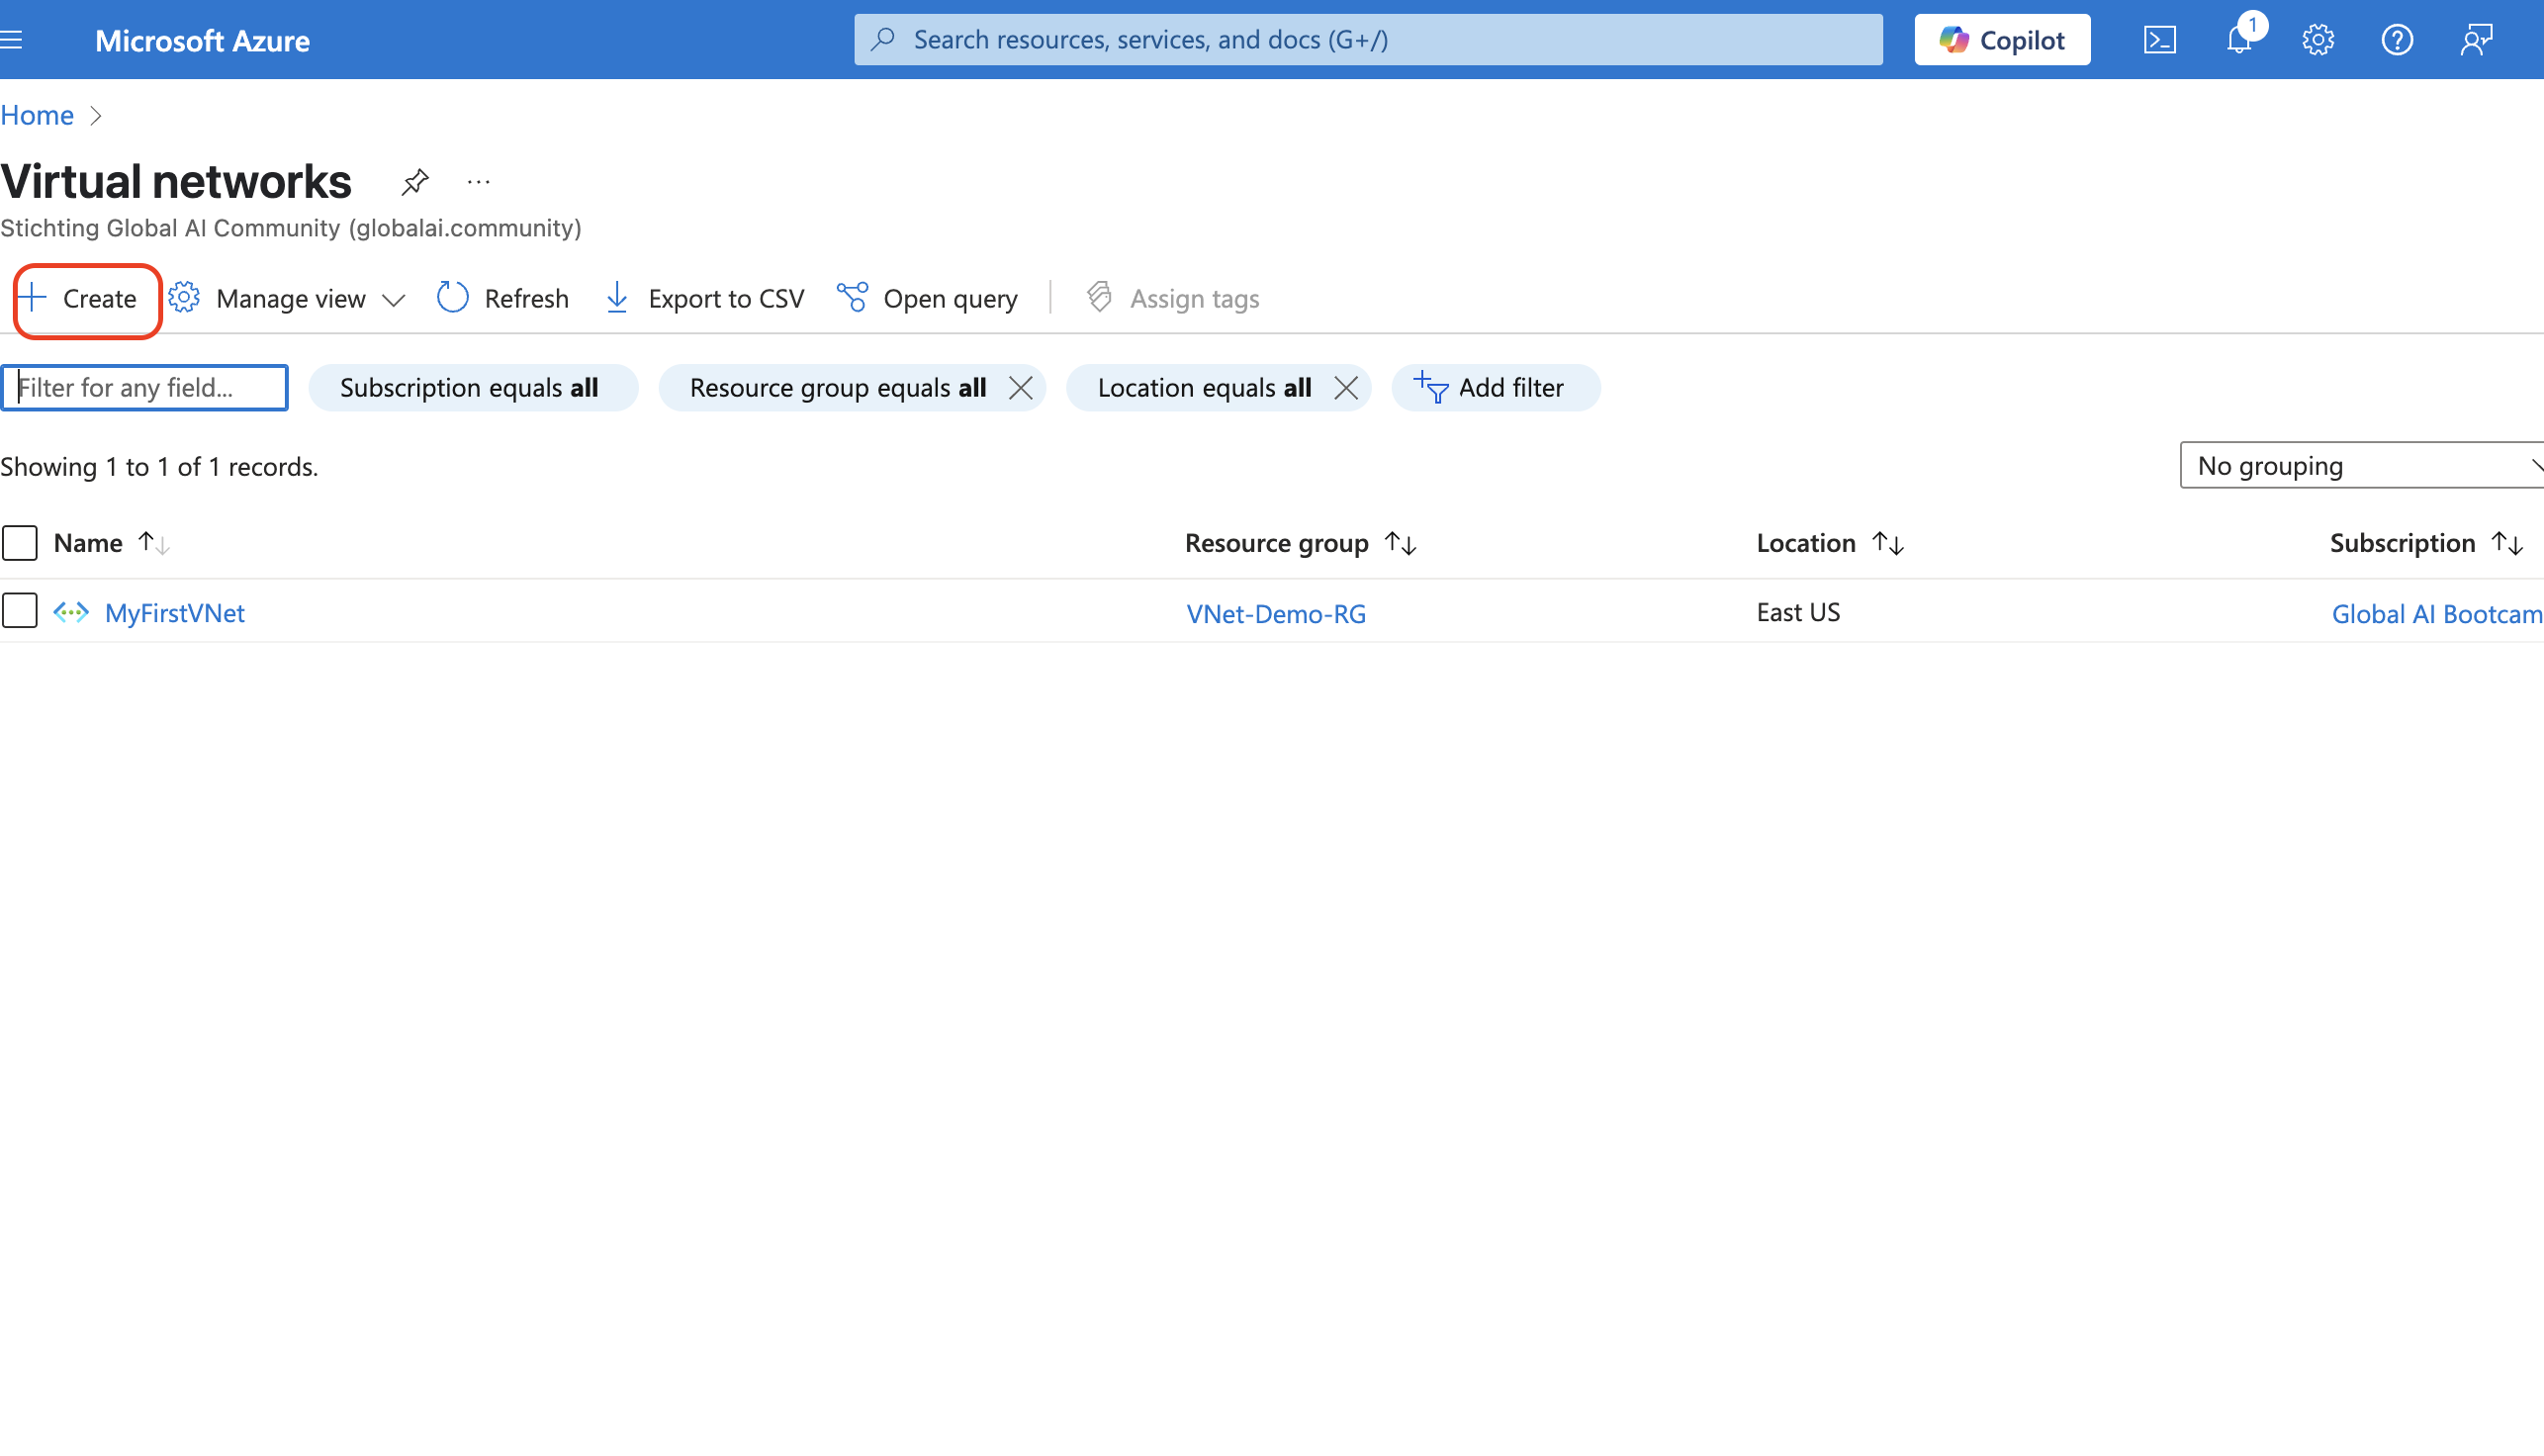The width and height of the screenshot is (2544, 1456).
Task: Expand the Manage view menu
Action: coord(286,298)
